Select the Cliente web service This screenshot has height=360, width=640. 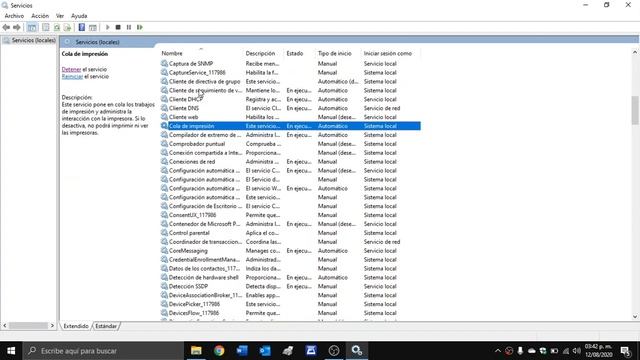[183, 117]
